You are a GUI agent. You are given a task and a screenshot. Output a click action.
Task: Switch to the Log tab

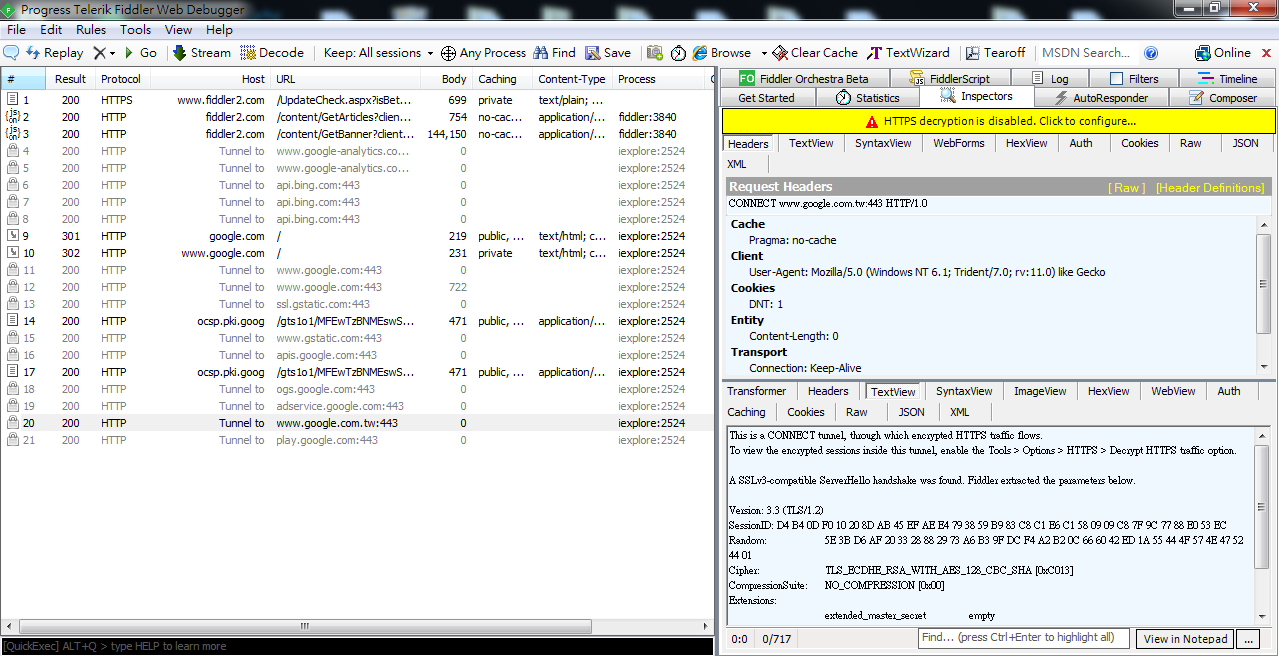1048,79
